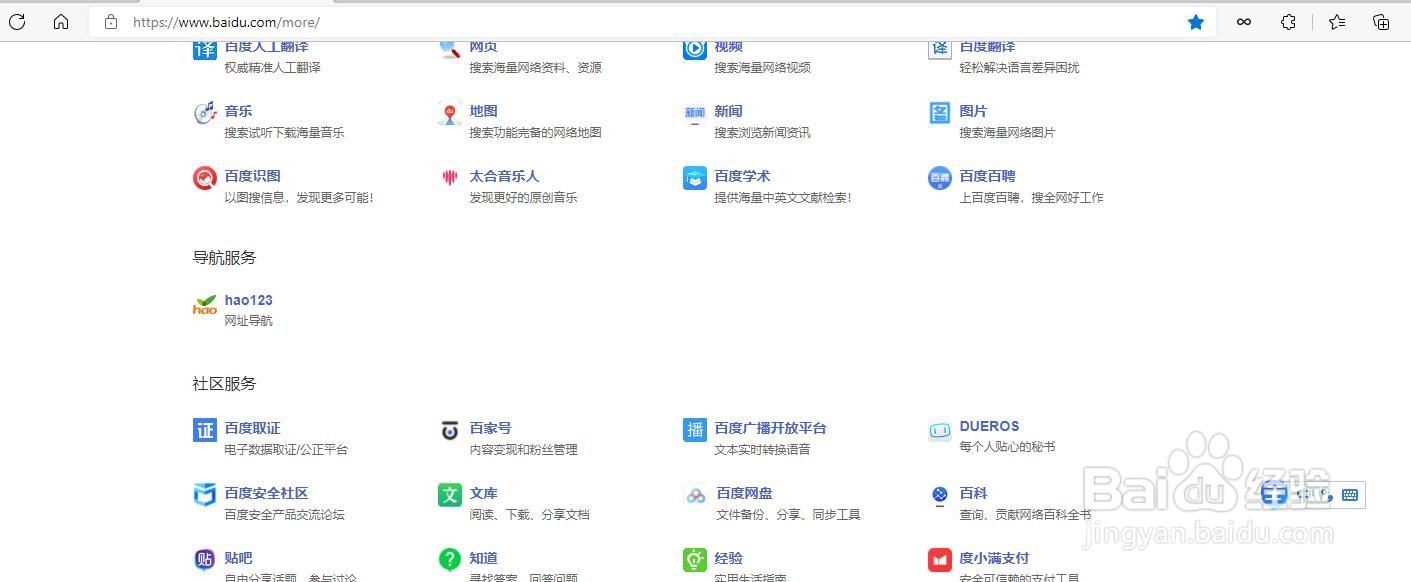Viewport: 1411px width, 582px height.
Task: Open the Favorites list icon
Action: 1337,22
